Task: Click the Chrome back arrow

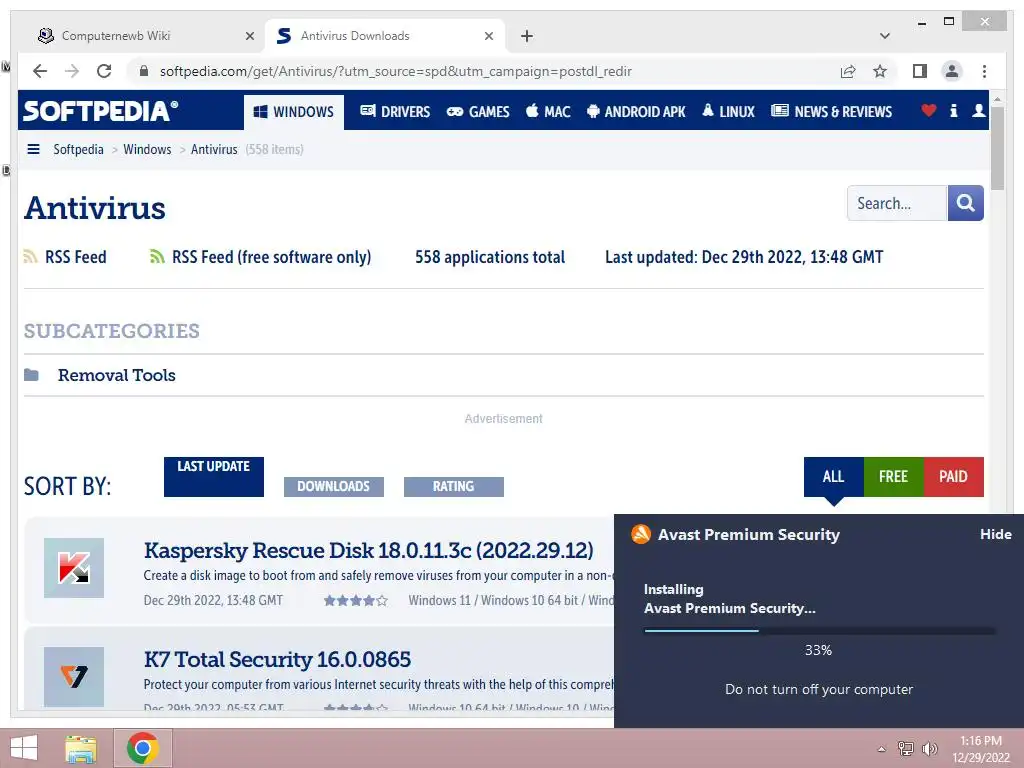Action: click(40, 71)
